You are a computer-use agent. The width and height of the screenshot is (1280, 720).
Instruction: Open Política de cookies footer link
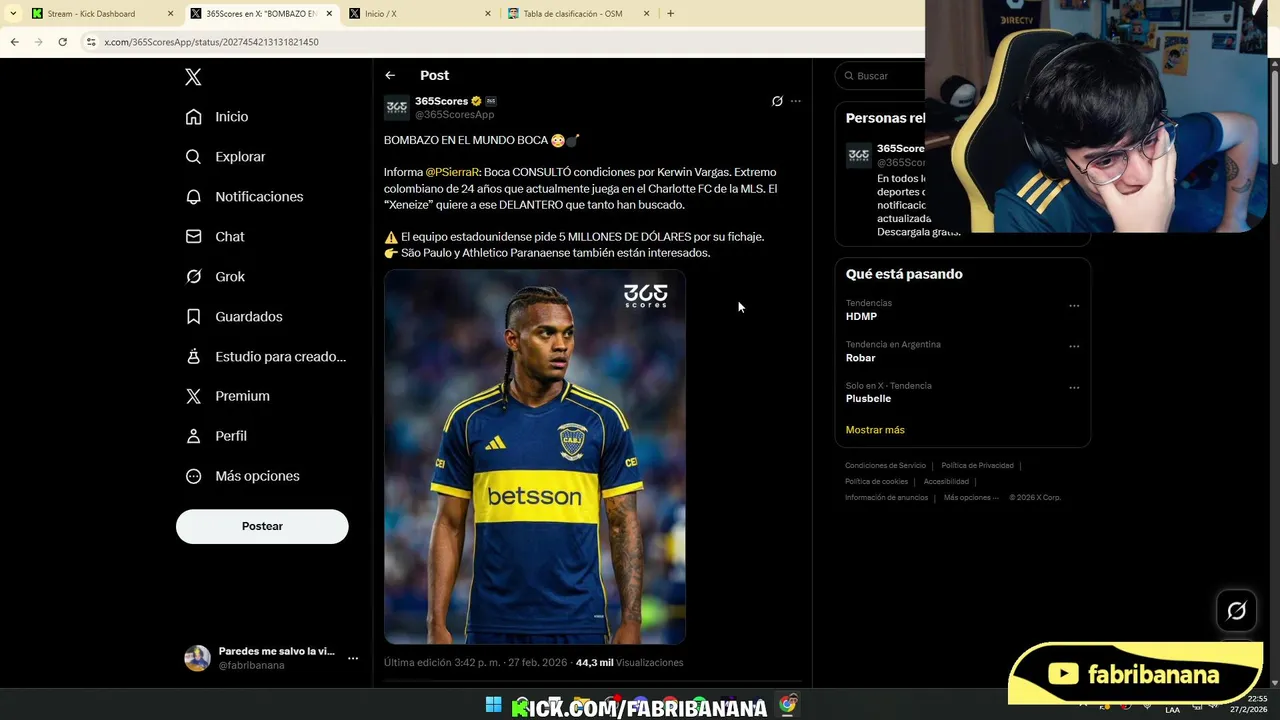tap(876, 482)
